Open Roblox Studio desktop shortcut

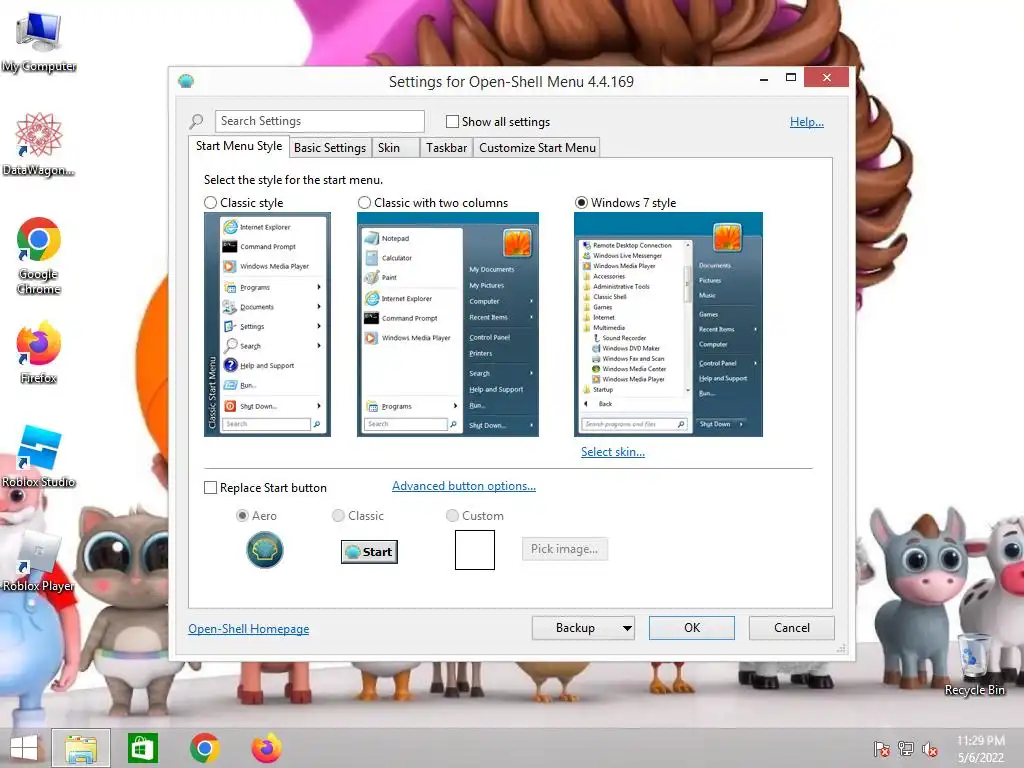click(x=39, y=456)
